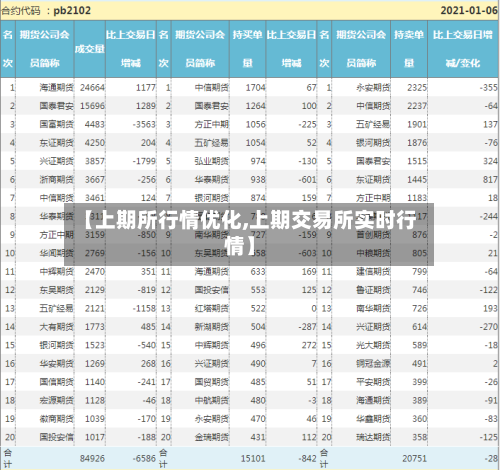
Task: Click volume cell 1269
Action: click(95, 363)
